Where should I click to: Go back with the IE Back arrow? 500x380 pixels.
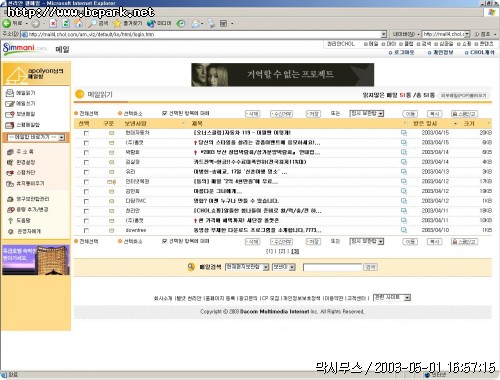click(7, 23)
